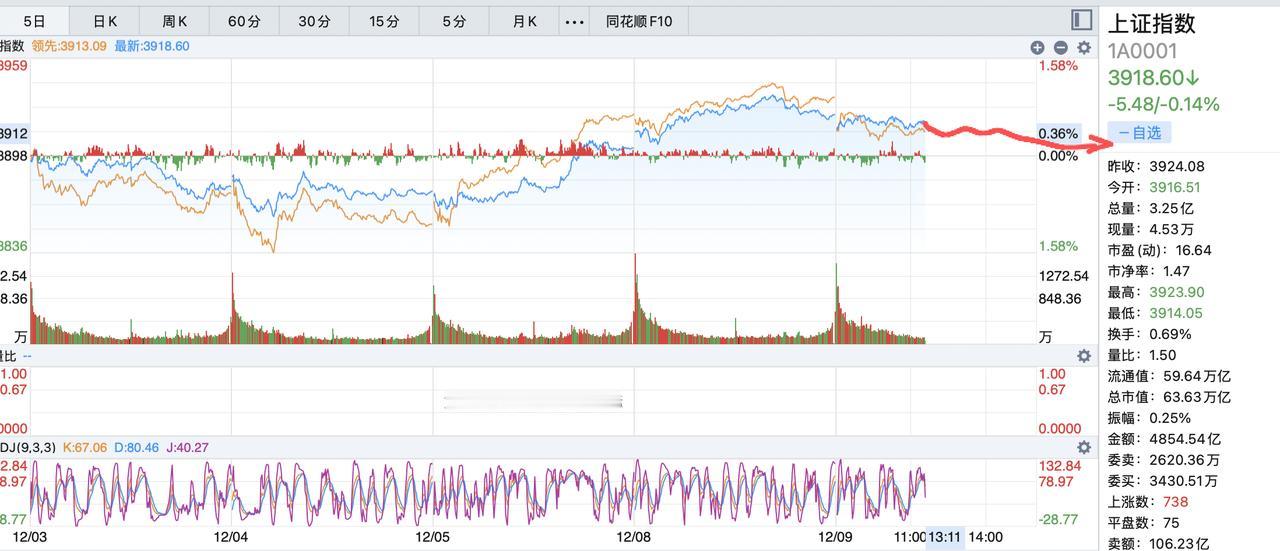
Task: Click the 委卖: 2620.36万 row
Action: tap(1163, 460)
